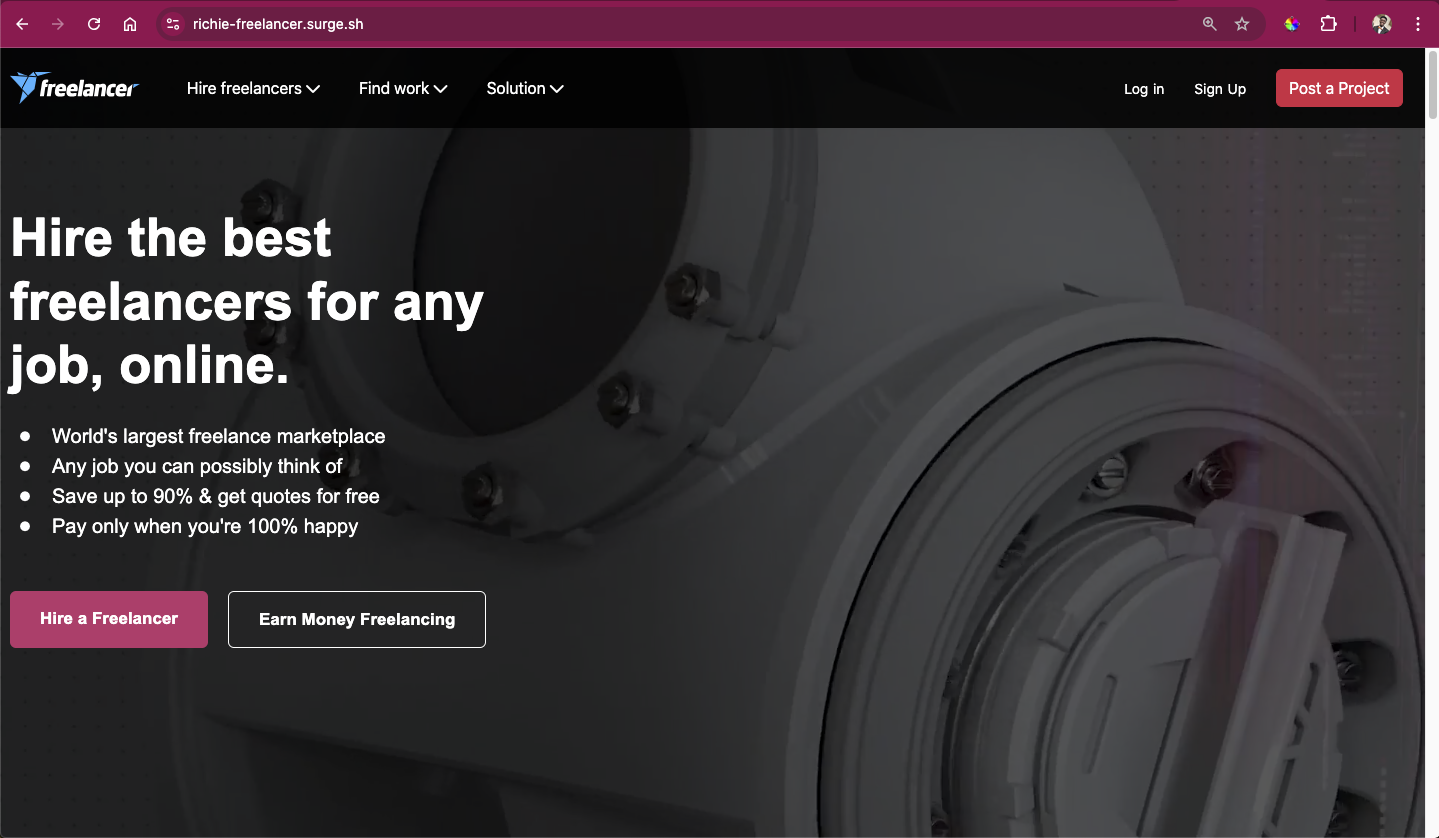The image size is (1439, 838).
Task: Bookmark this page with star icon
Action: pyautogui.click(x=1242, y=24)
